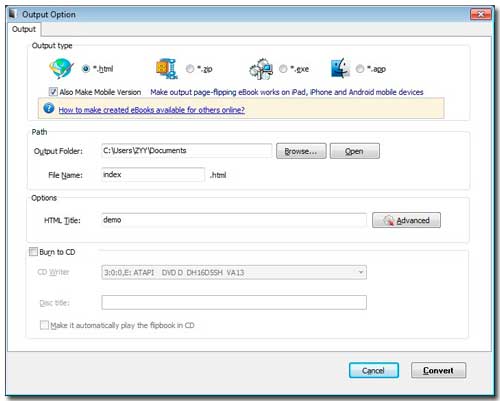Click the EXE gears output icon
The height and width of the screenshot is (401, 500).
coord(261,69)
